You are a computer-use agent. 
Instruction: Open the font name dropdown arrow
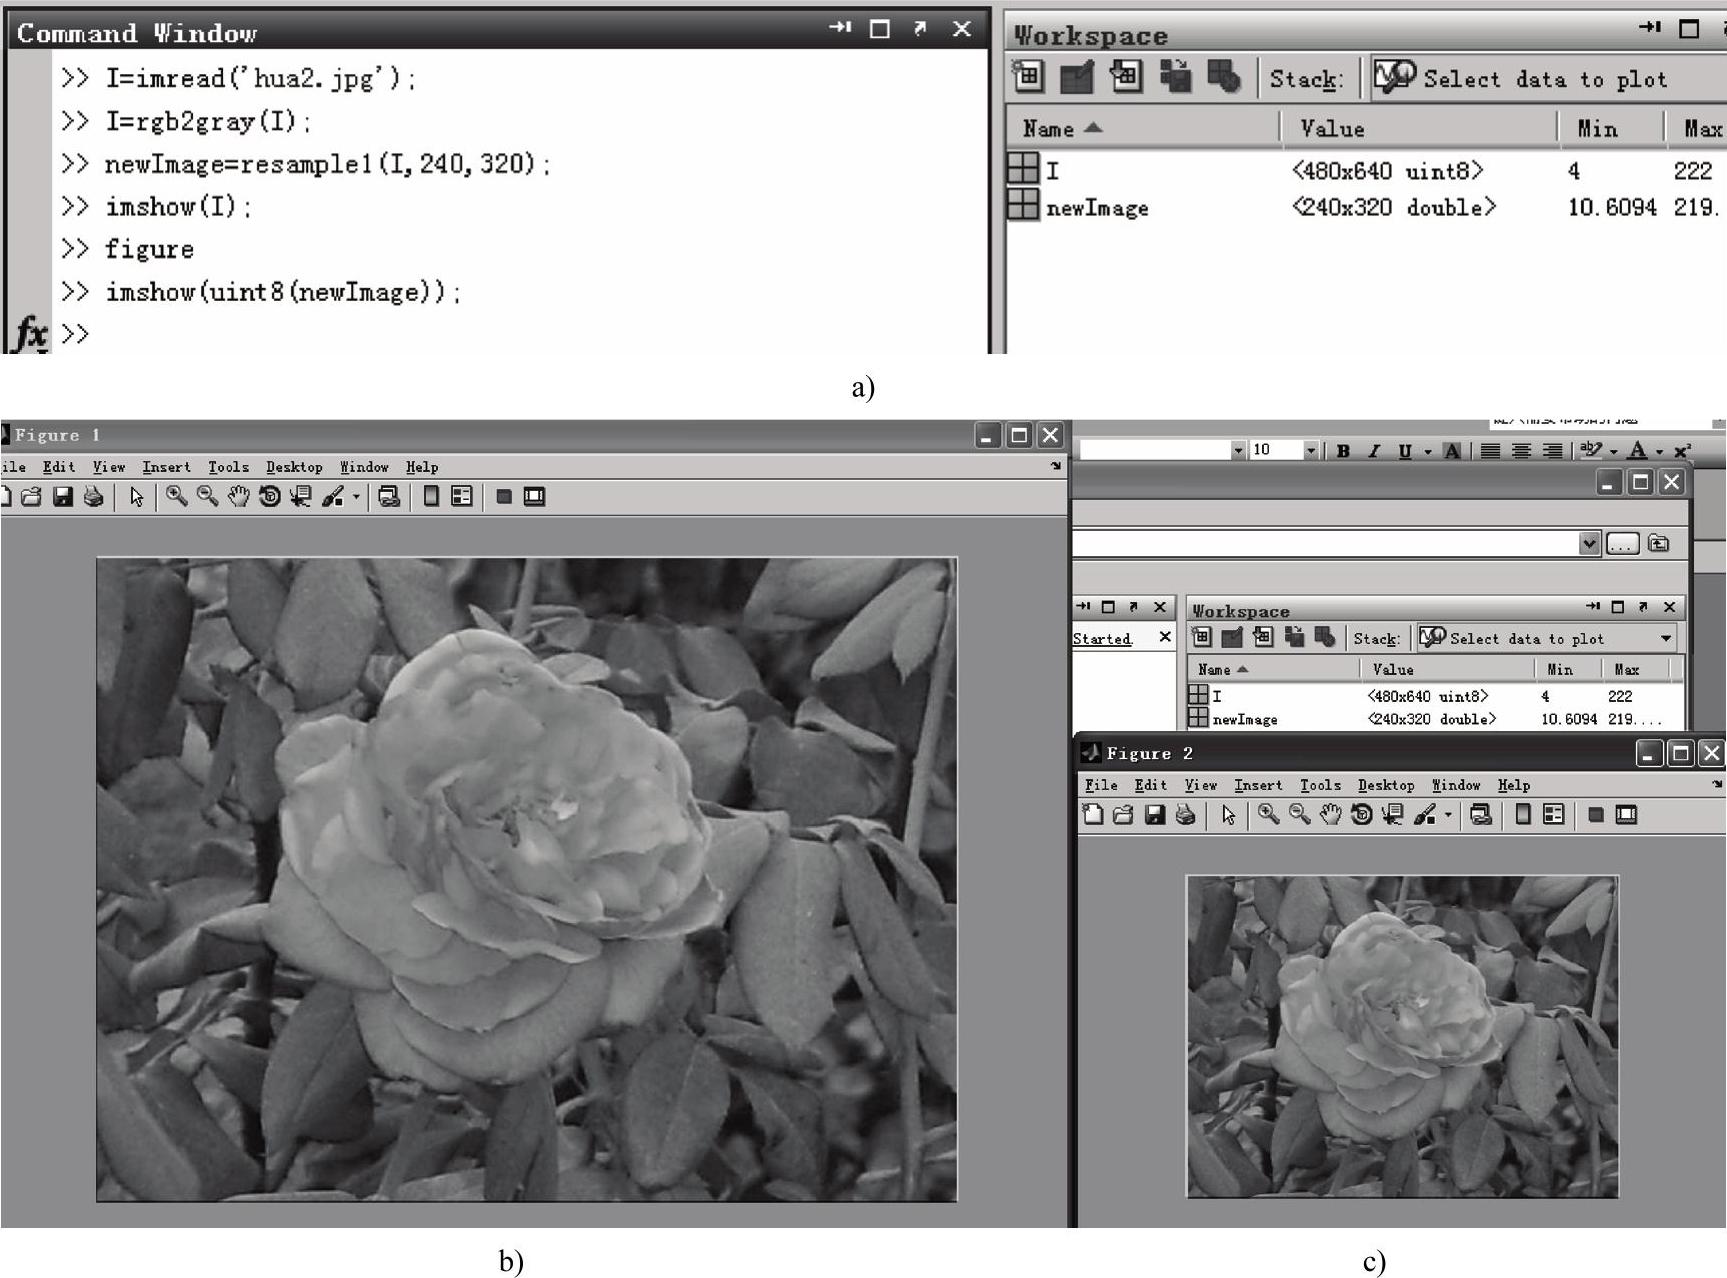coord(1238,451)
